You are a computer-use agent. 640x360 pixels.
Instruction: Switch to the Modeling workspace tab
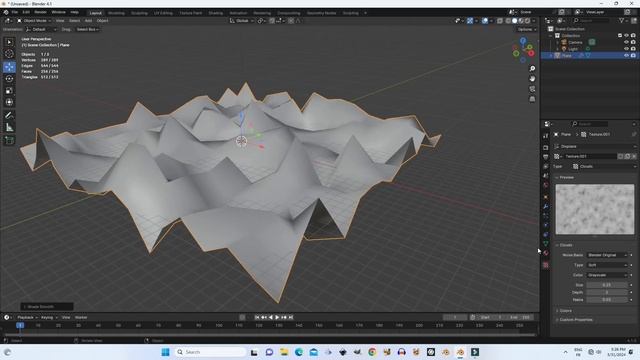(x=116, y=13)
